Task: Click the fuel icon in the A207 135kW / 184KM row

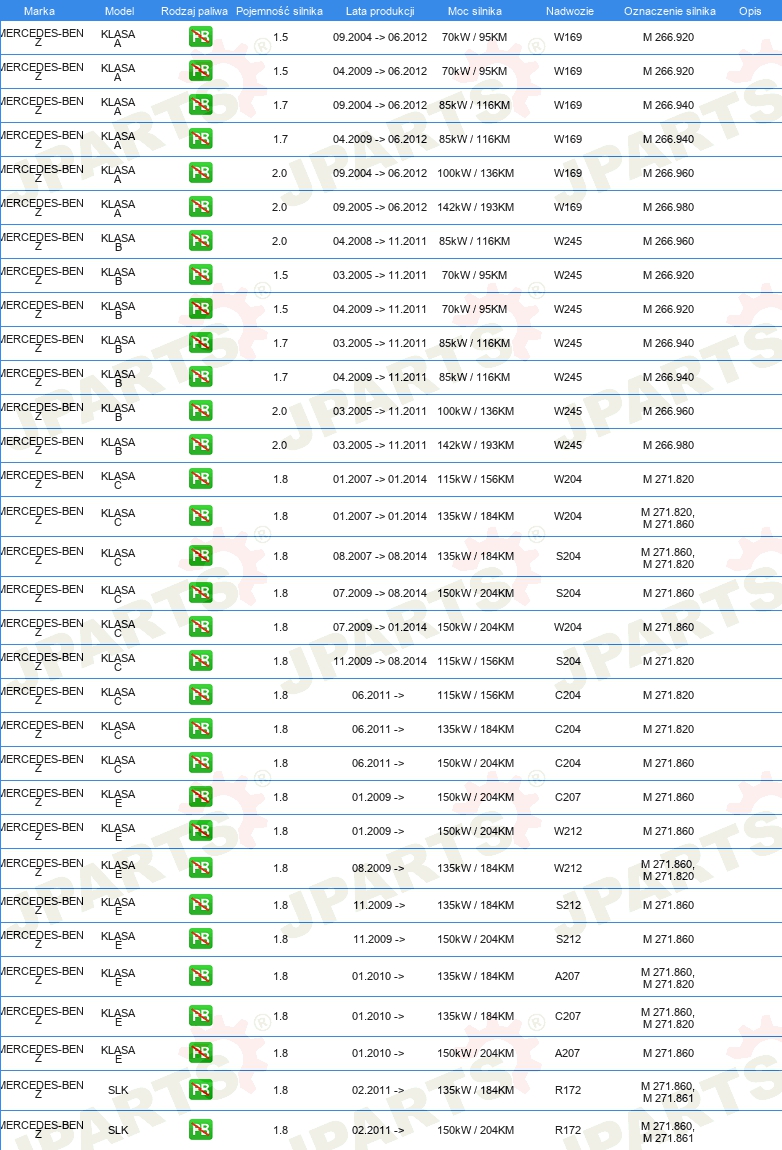Action: 200,975
